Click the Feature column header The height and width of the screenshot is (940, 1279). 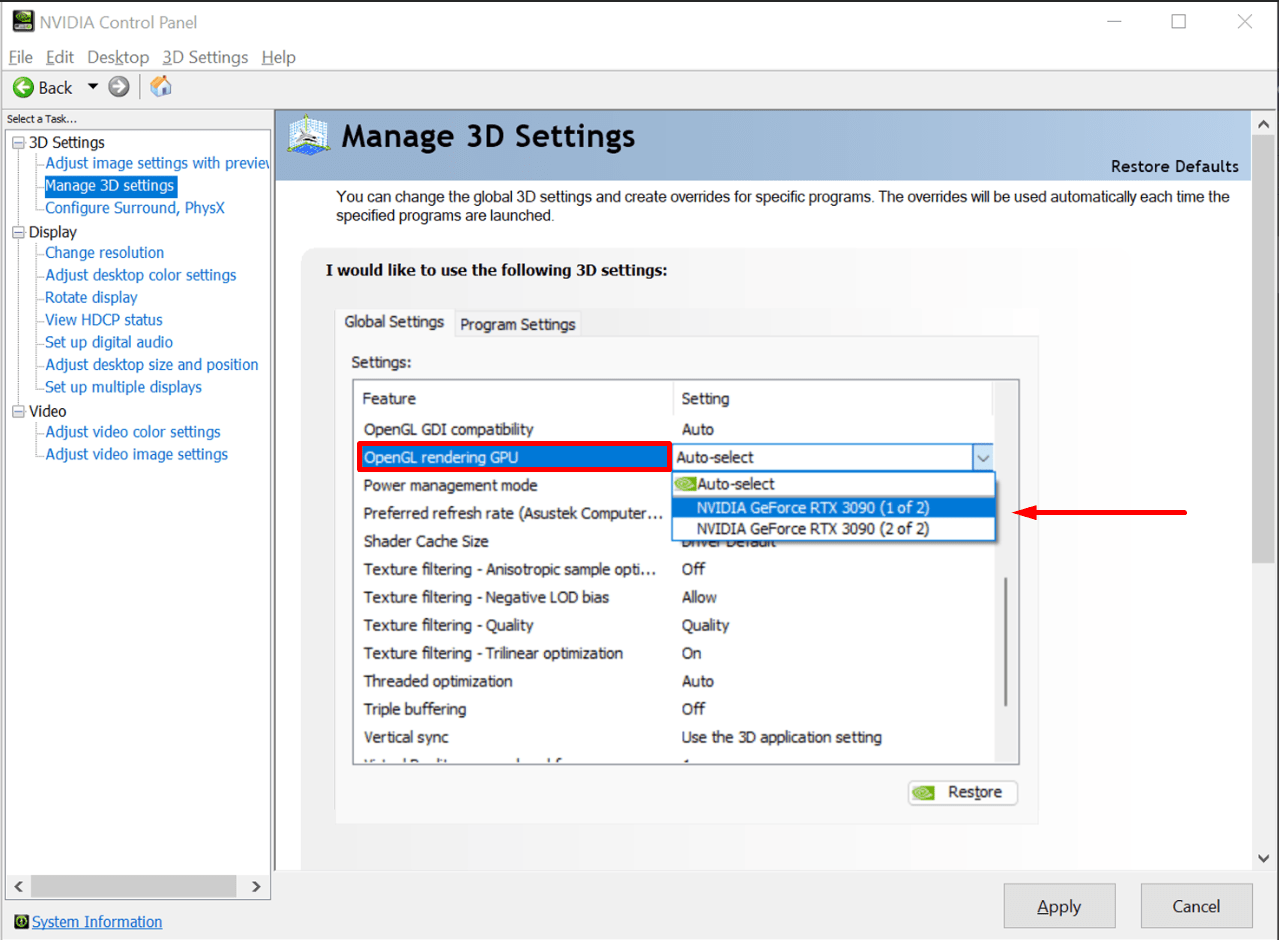[x=514, y=399]
